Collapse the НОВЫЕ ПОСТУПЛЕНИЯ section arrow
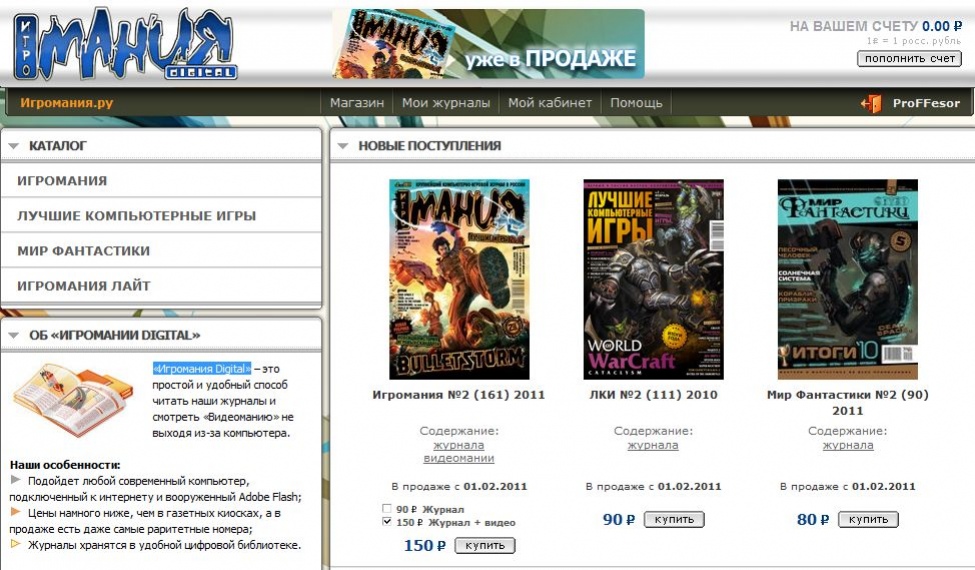This screenshot has height=570, width=975. coord(343,146)
